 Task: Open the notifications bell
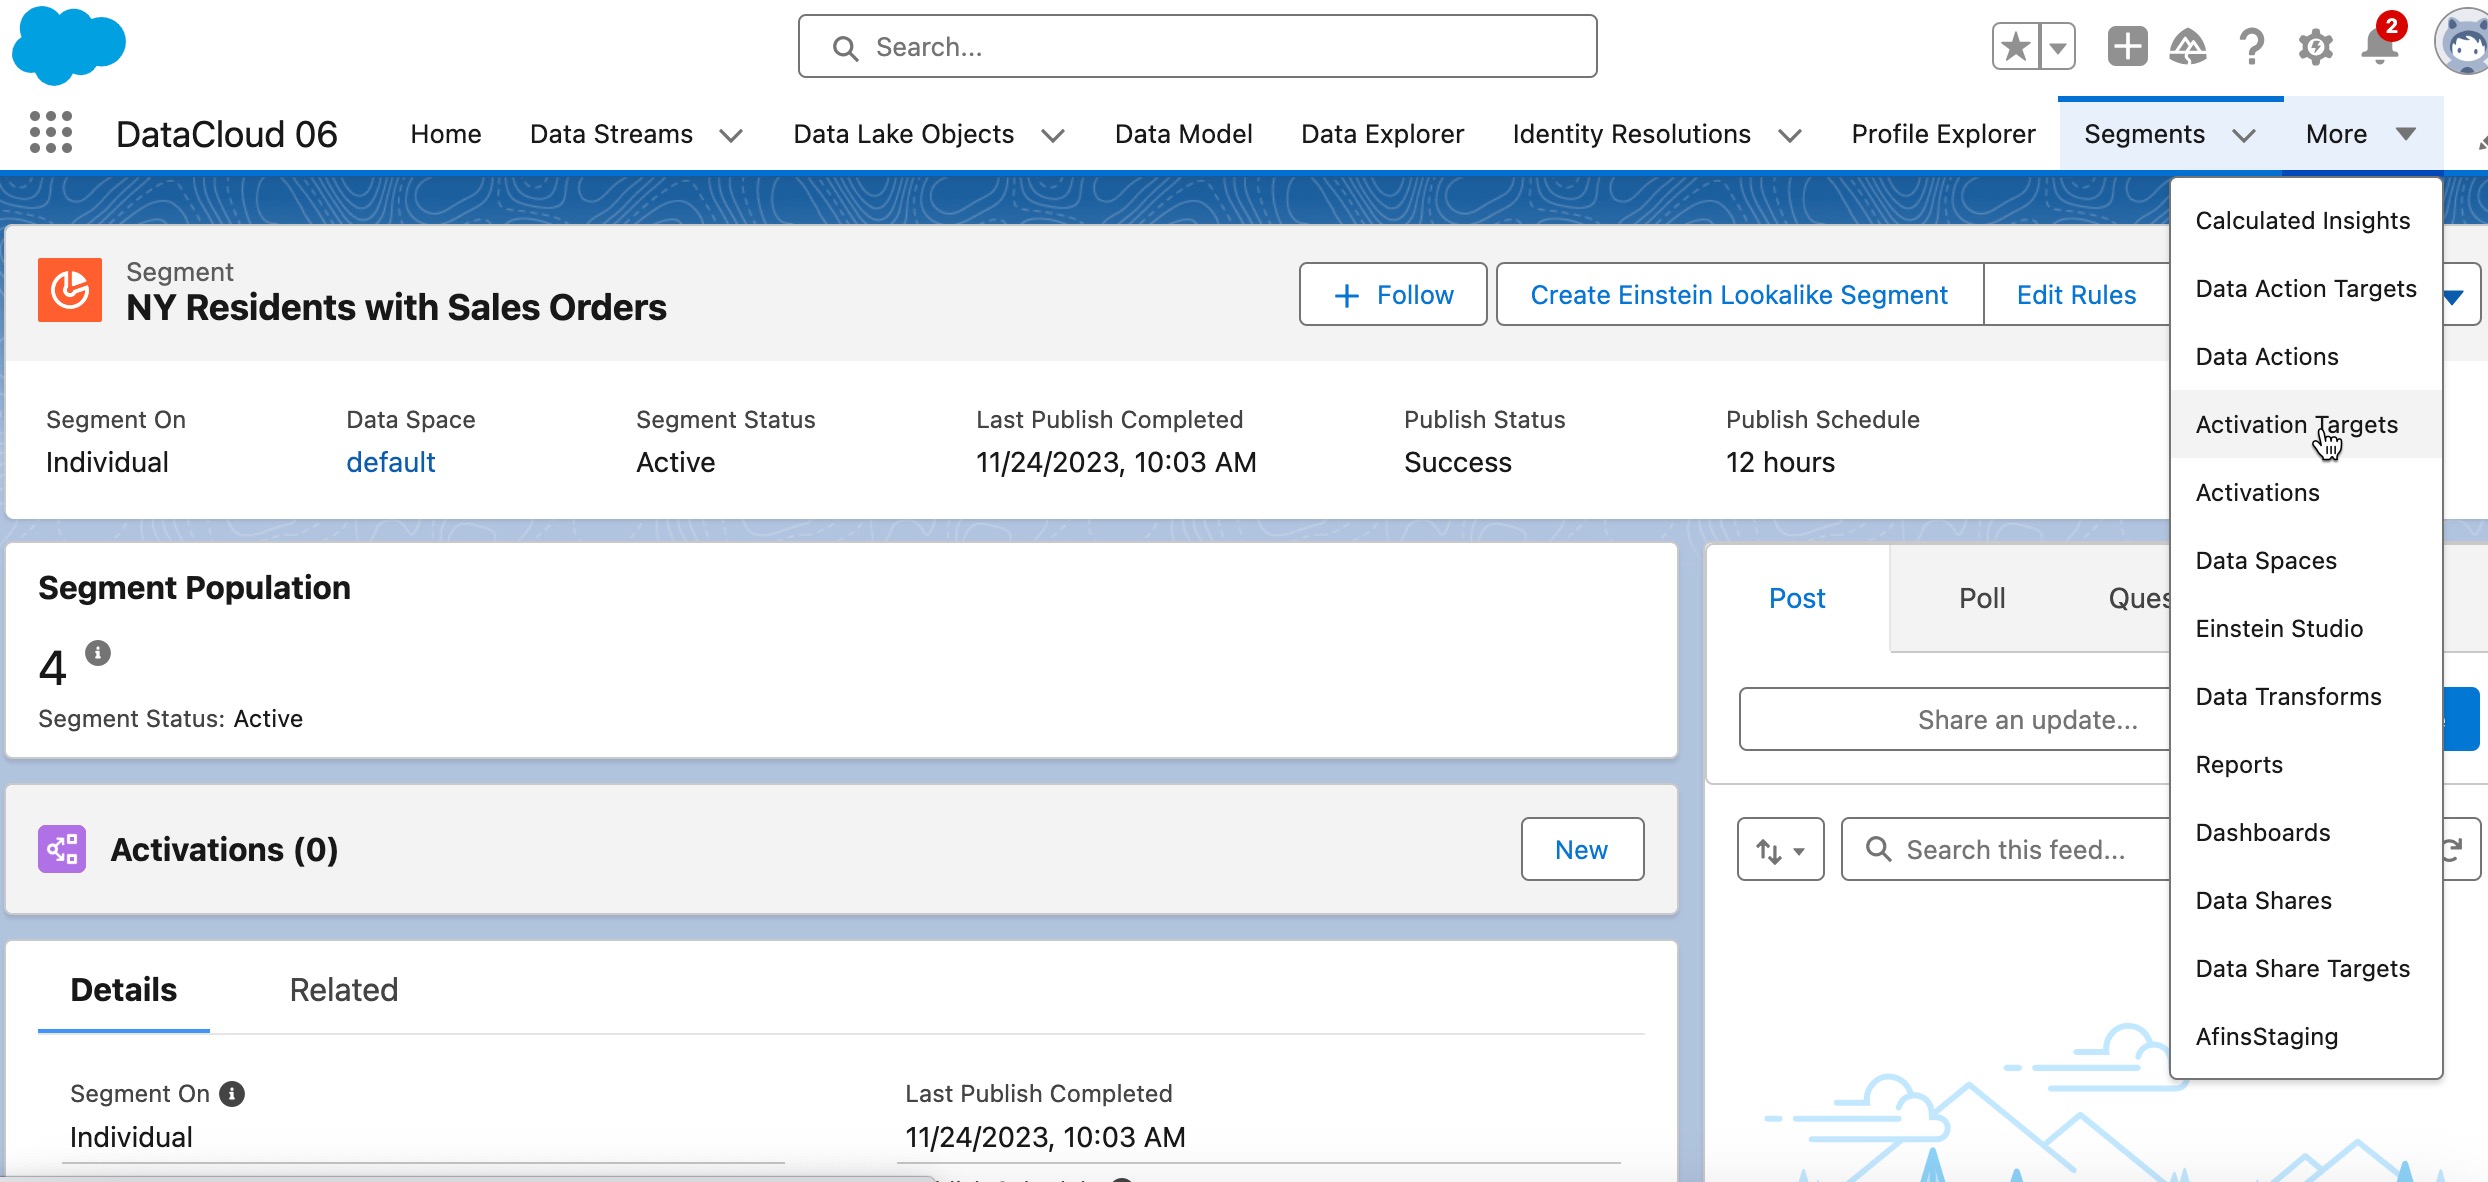click(x=2380, y=46)
